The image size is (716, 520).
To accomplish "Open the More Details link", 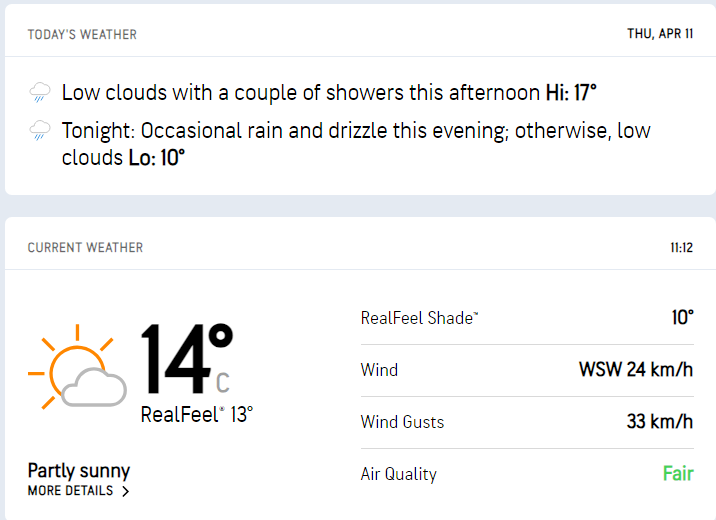I will point(69,491).
